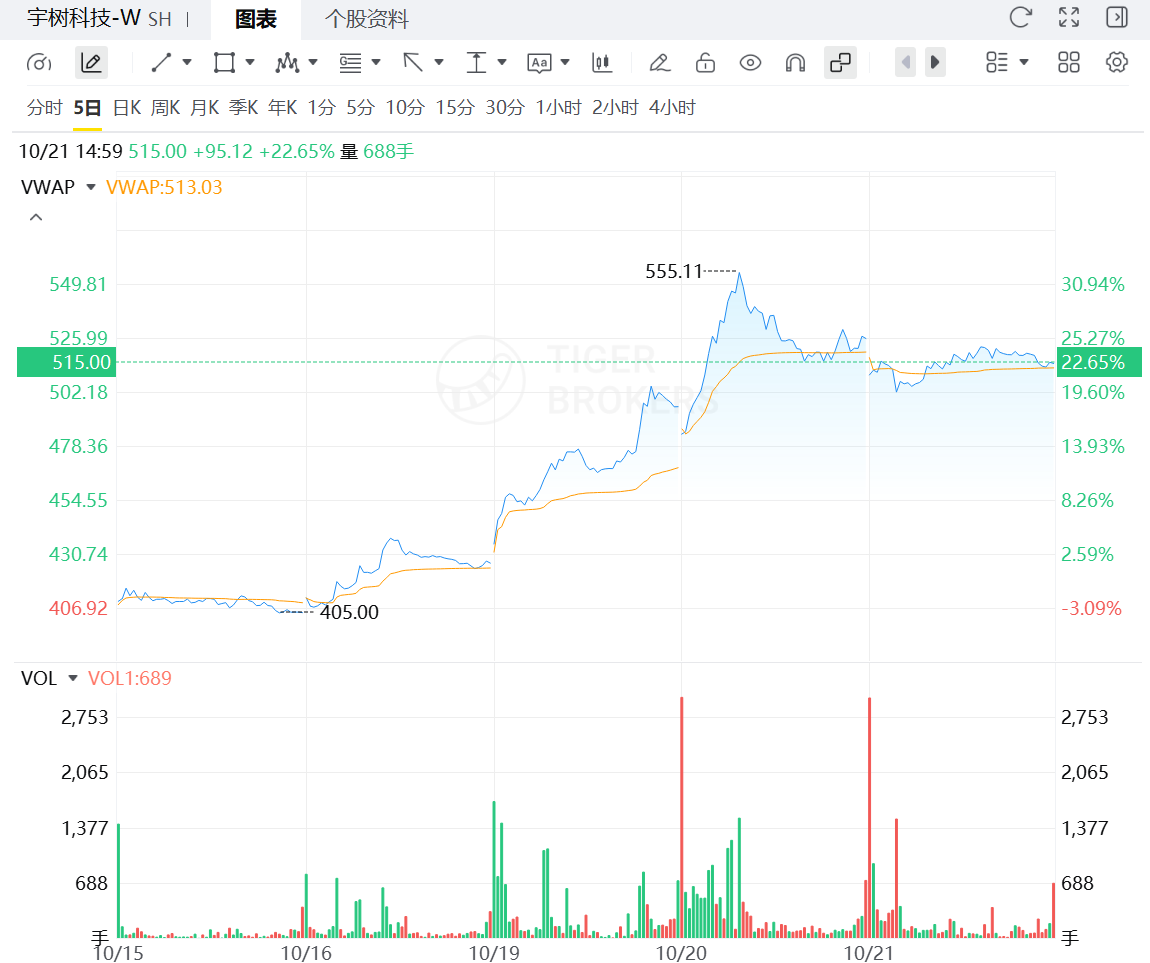Collapse the indicator legend chevron
Image resolution: width=1150 pixels, height=963 pixels.
35,218
